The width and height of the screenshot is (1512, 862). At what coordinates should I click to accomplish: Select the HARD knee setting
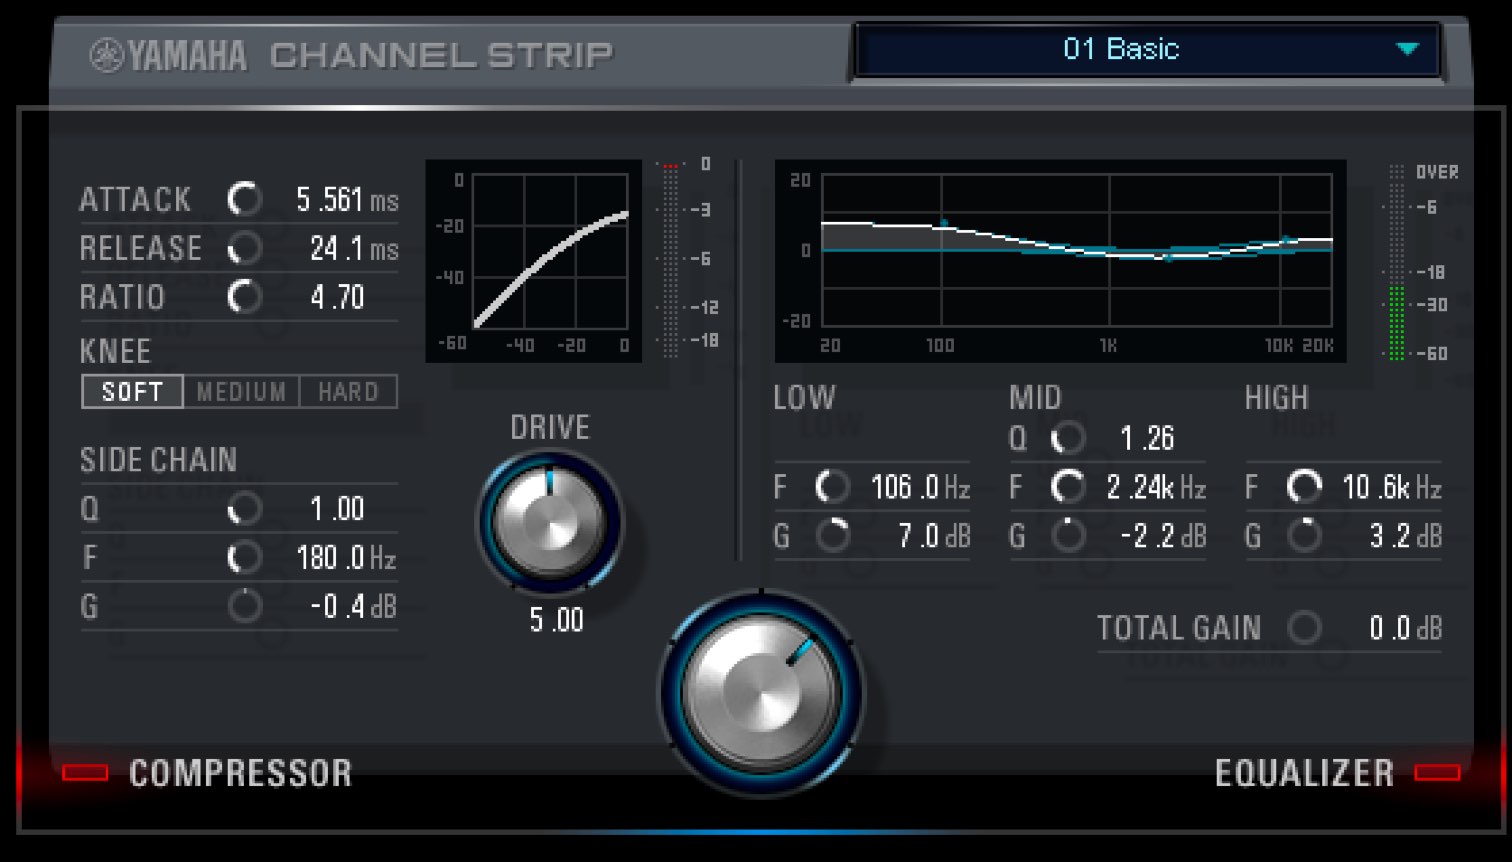[x=348, y=391]
